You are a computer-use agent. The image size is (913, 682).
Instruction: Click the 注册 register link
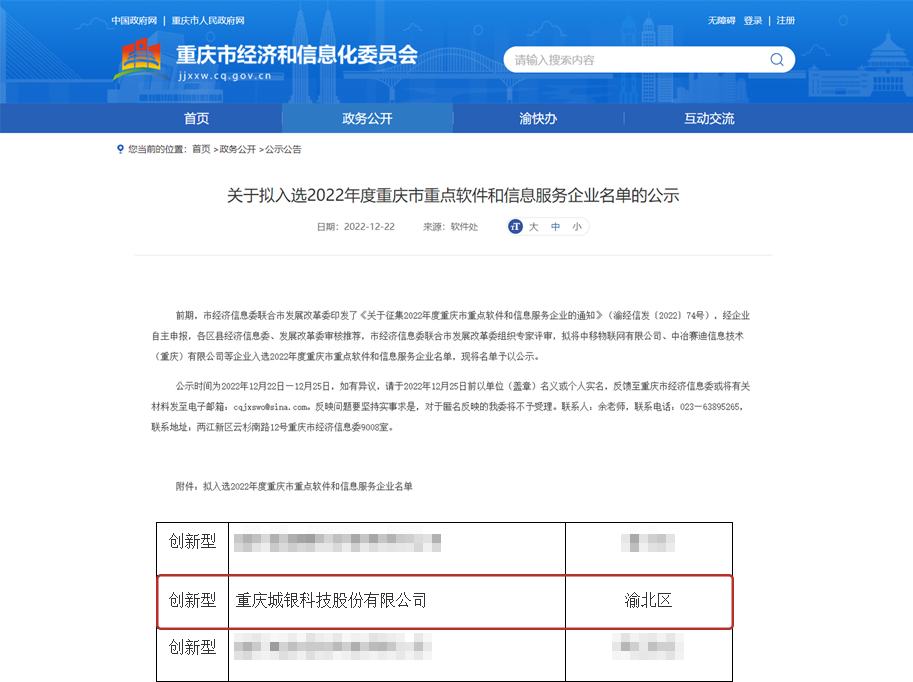(x=786, y=20)
